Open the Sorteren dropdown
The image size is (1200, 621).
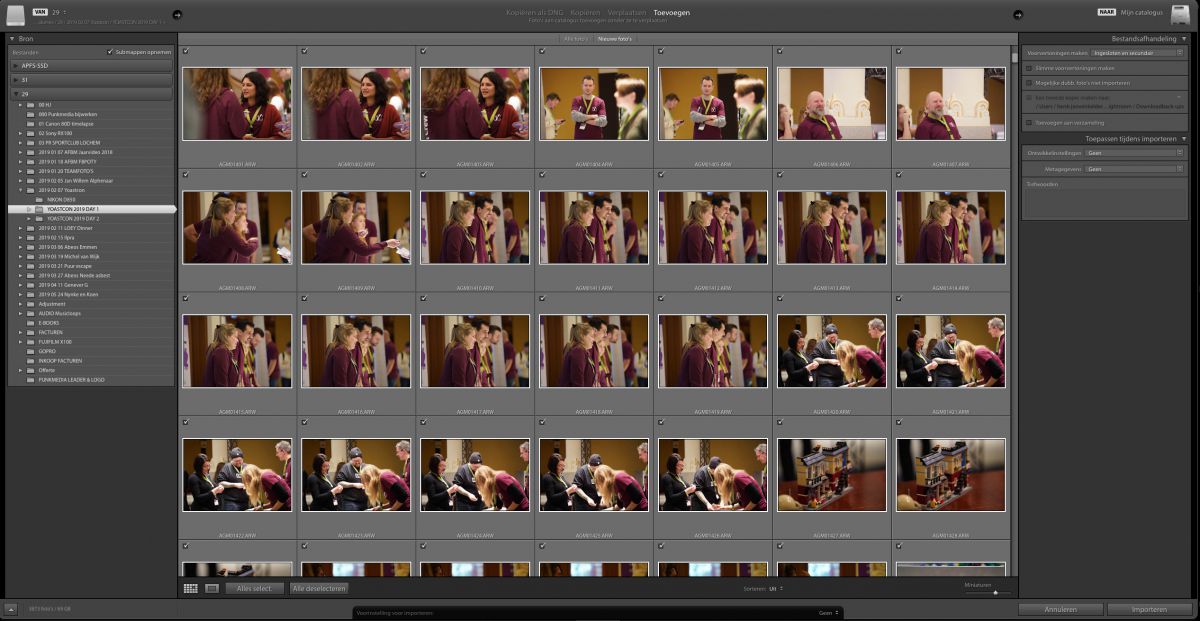point(776,589)
